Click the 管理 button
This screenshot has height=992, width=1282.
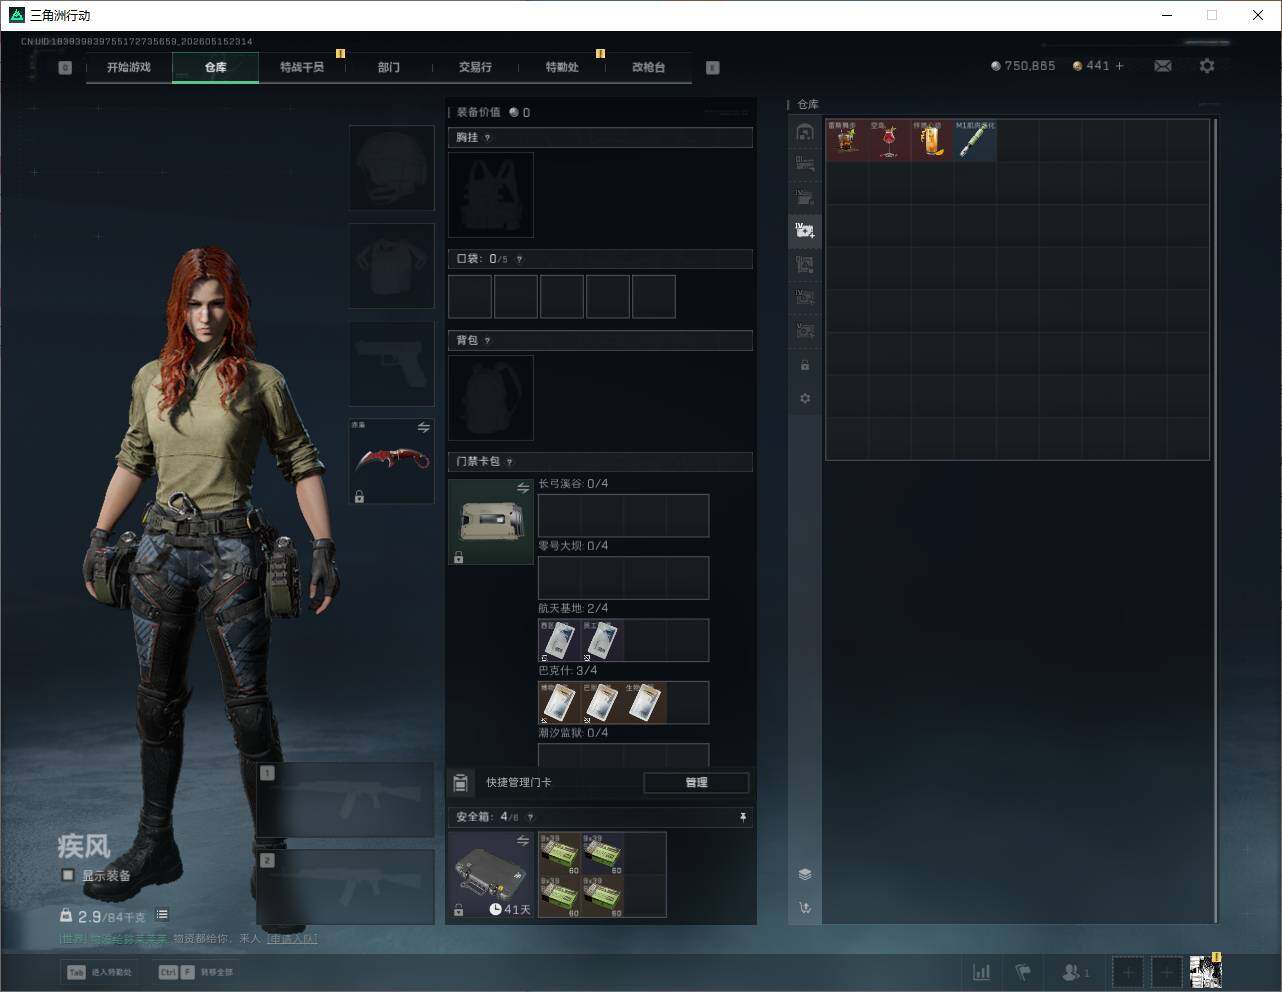coord(696,783)
